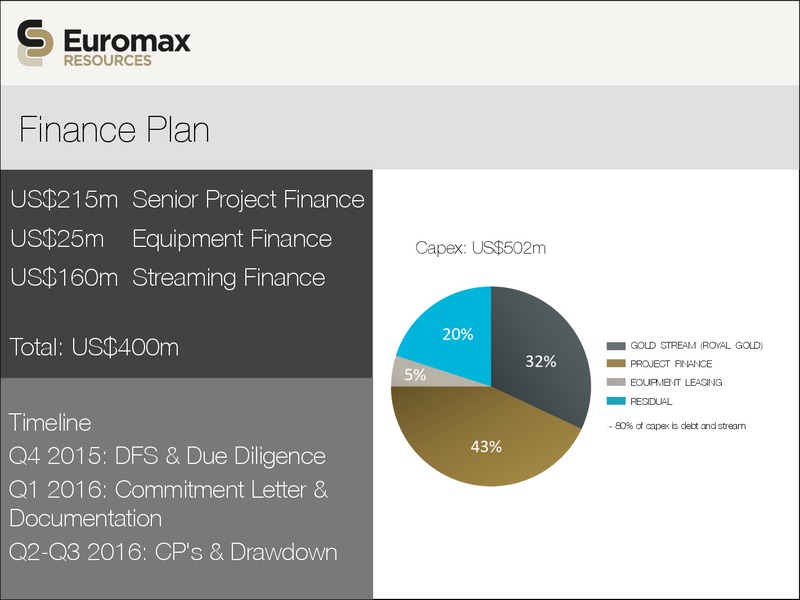Screen dimensions: 800x600
Task: Click the RESIDUAL legend label
Action: pos(652,402)
